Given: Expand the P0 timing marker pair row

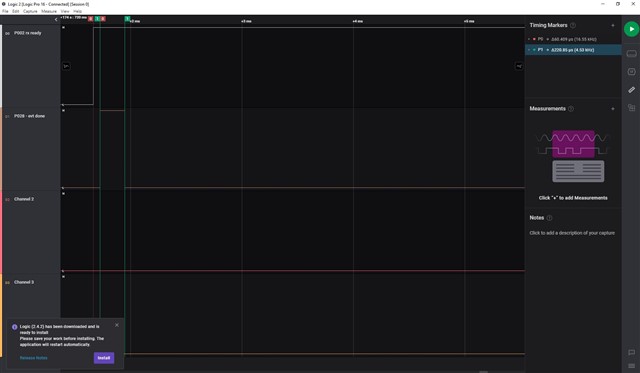Looking at the screenshot, I should click(x=529, y=39).
